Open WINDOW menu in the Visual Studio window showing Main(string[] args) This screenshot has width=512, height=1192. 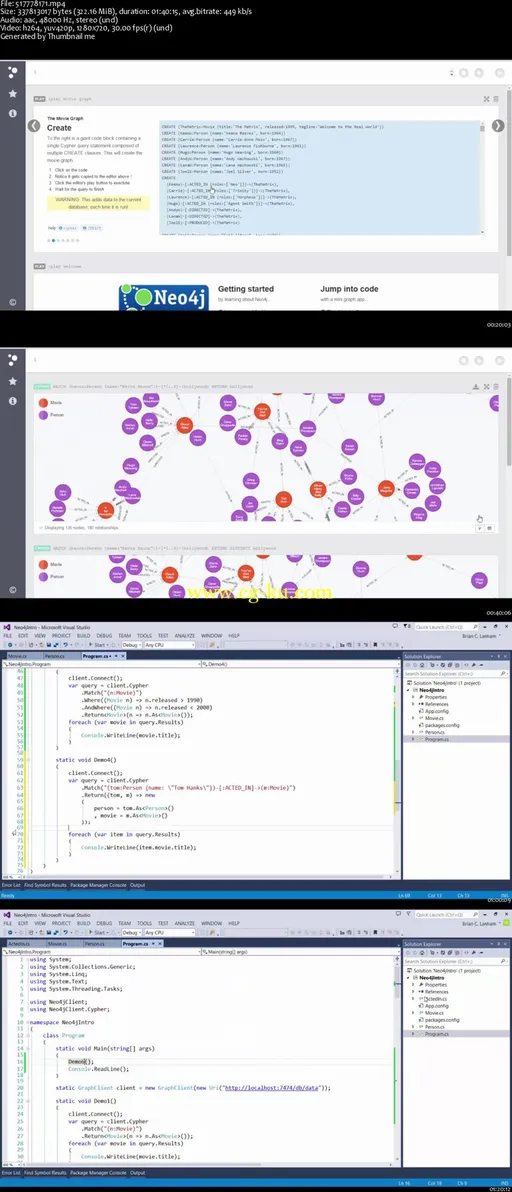coord(212,923)
